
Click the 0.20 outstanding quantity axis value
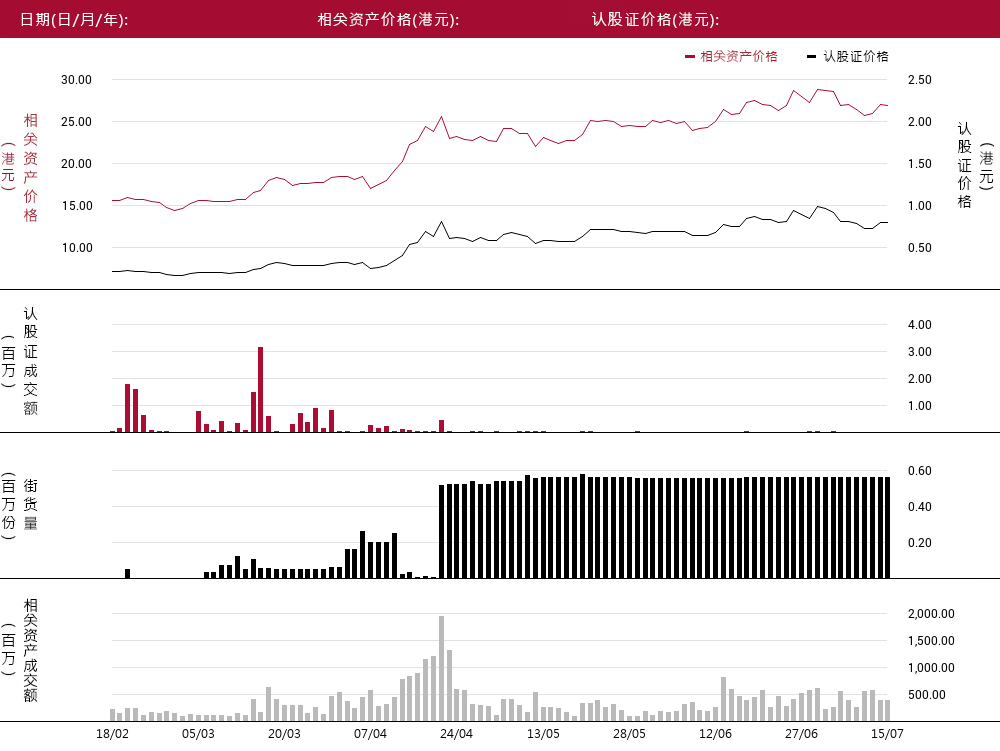[x=920, y=543]
